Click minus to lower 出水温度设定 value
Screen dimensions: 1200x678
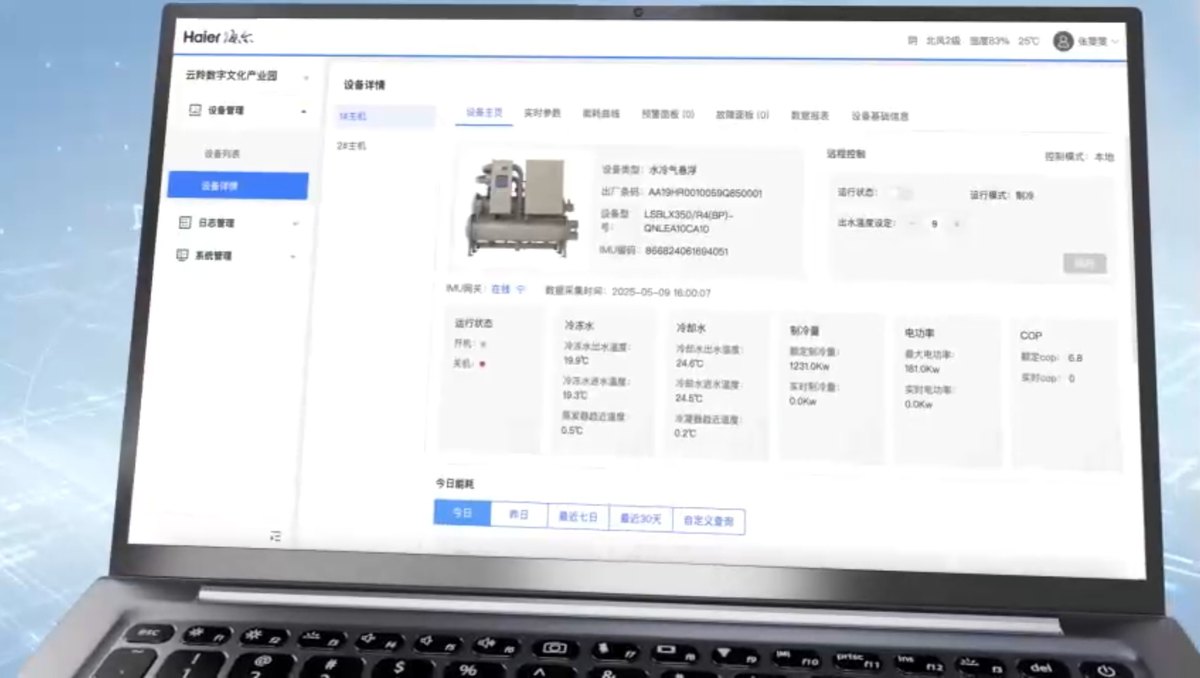(911, 224)
